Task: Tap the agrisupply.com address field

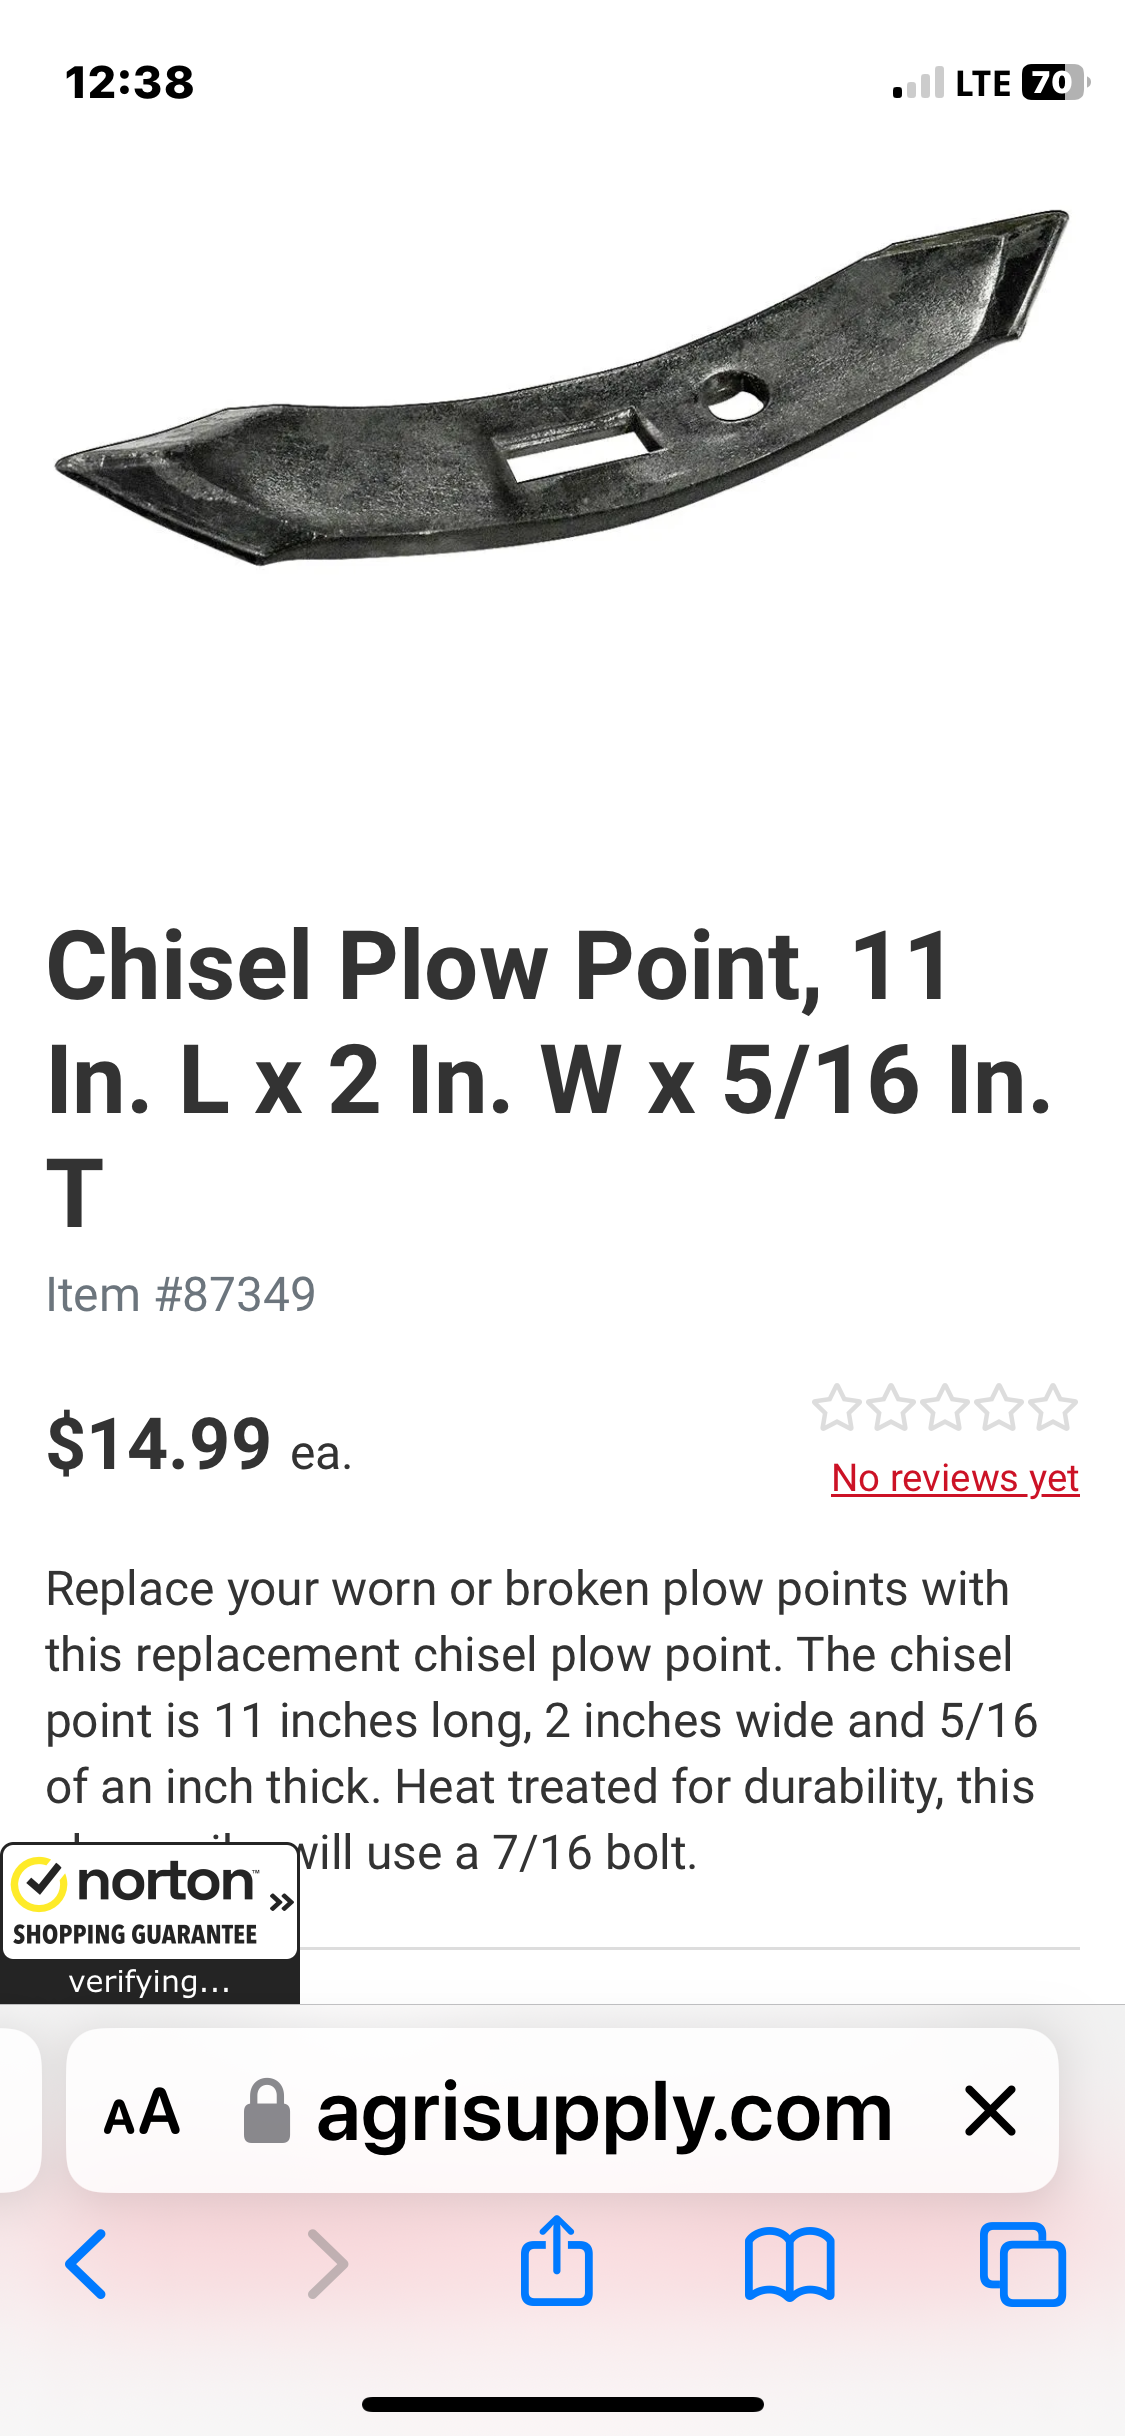Action: pyautogui.click(x=603, y=2112)
